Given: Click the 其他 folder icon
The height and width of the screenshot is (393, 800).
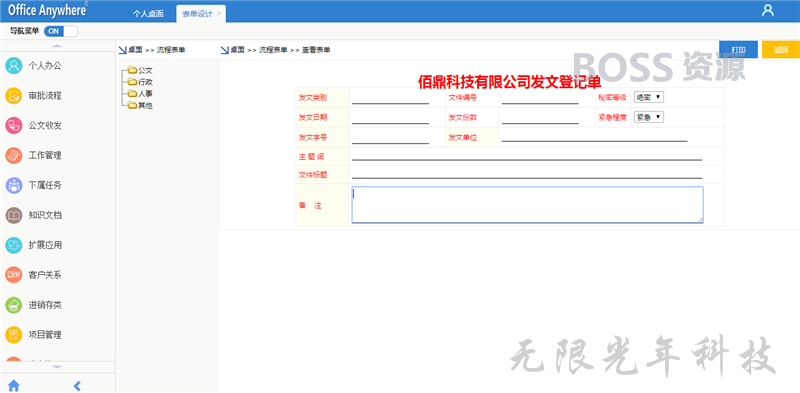Looking at the screenshot, I should pos(132,105).
